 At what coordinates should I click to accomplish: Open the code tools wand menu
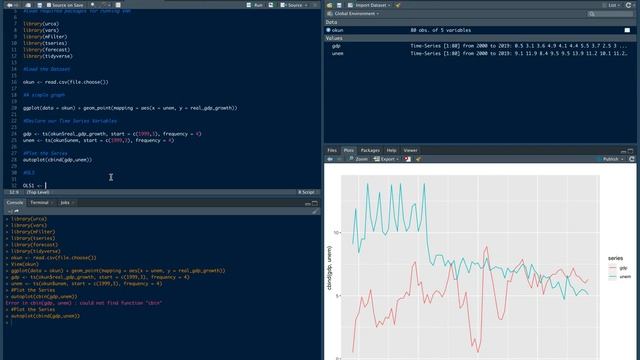(x=105, y=5)
